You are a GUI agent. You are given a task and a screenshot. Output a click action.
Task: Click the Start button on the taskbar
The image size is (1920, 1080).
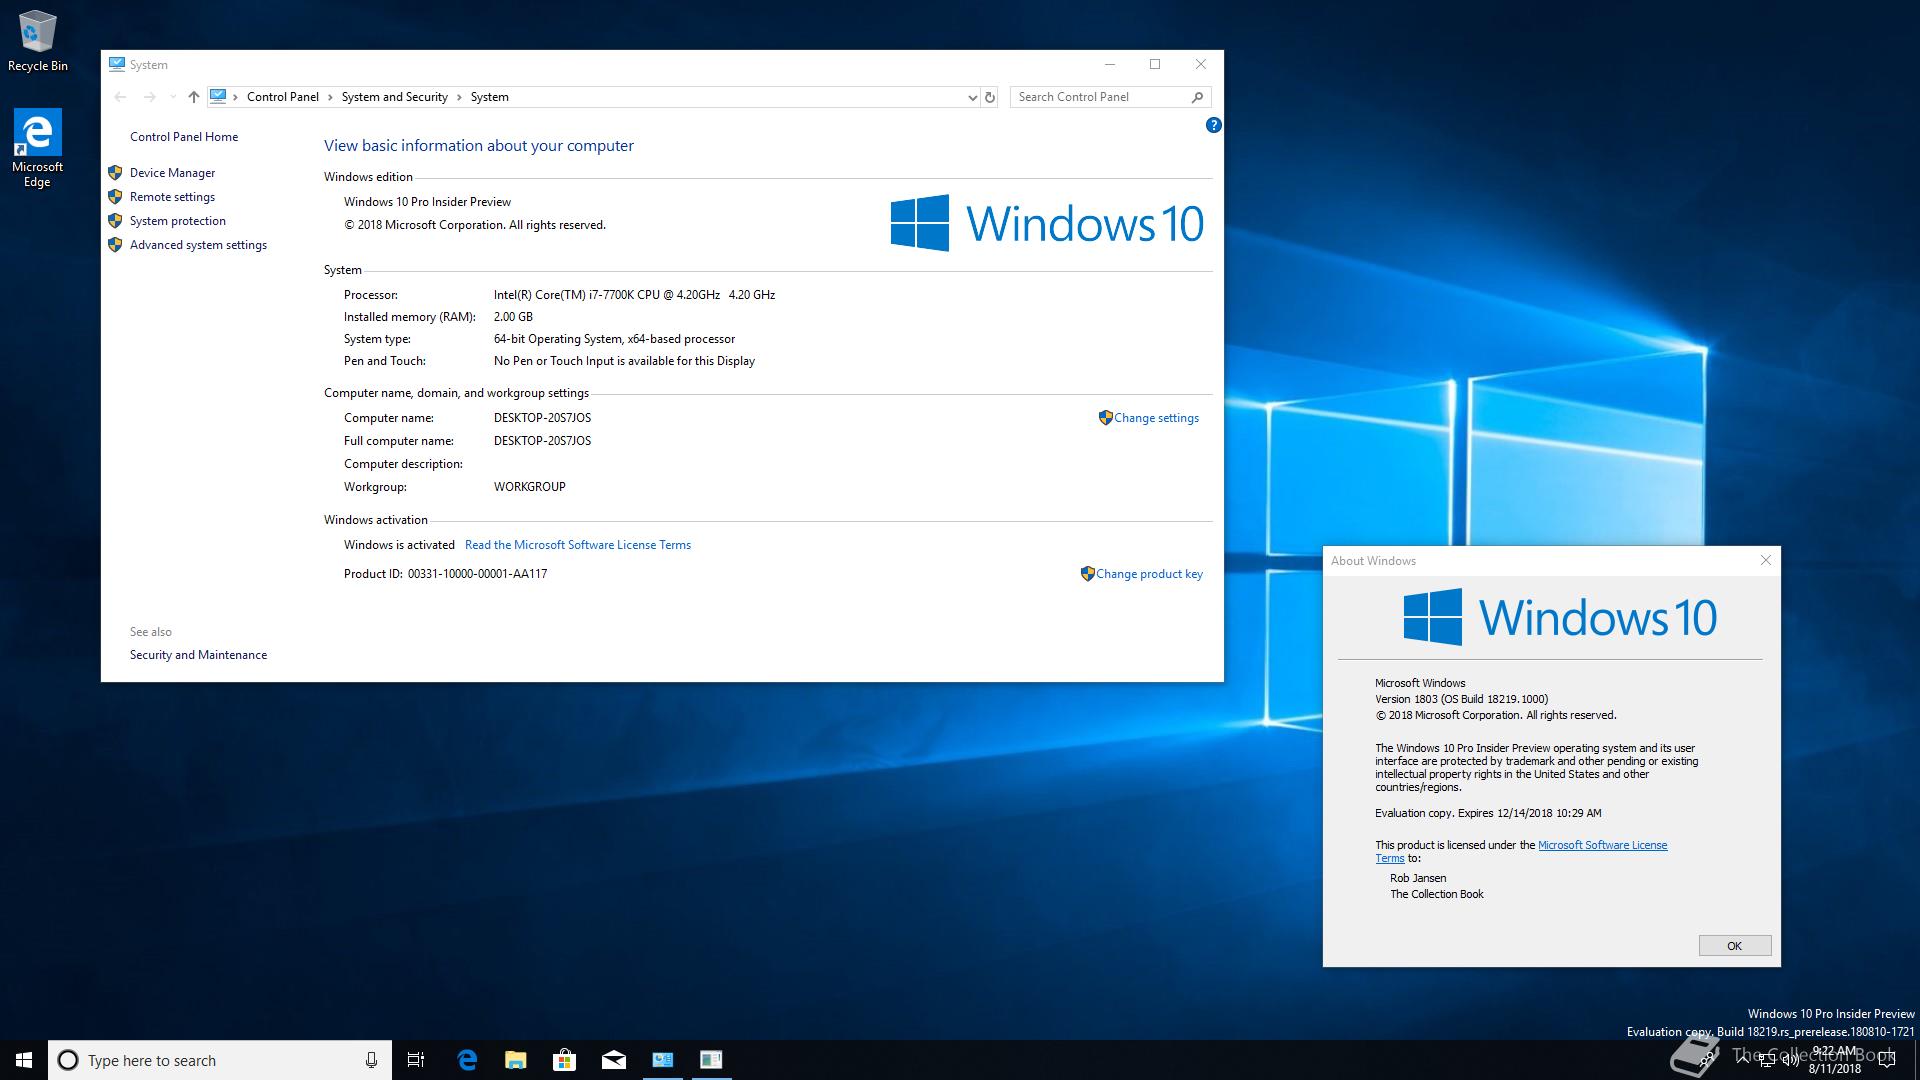(24, 1060)
